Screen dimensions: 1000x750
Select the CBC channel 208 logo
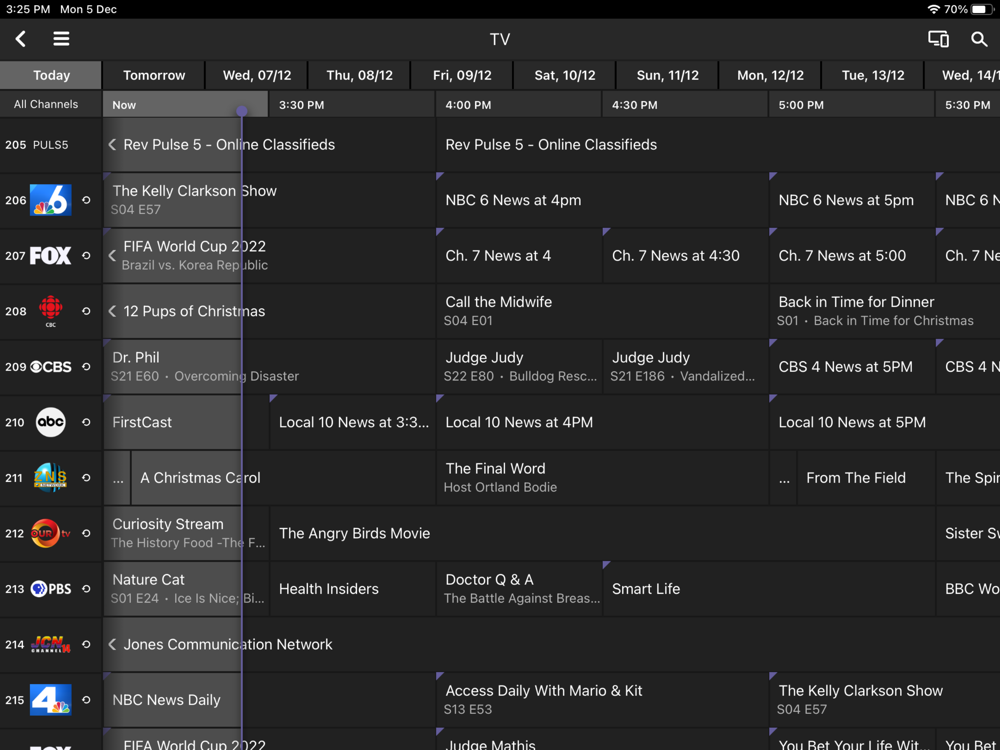pos(50,311)
